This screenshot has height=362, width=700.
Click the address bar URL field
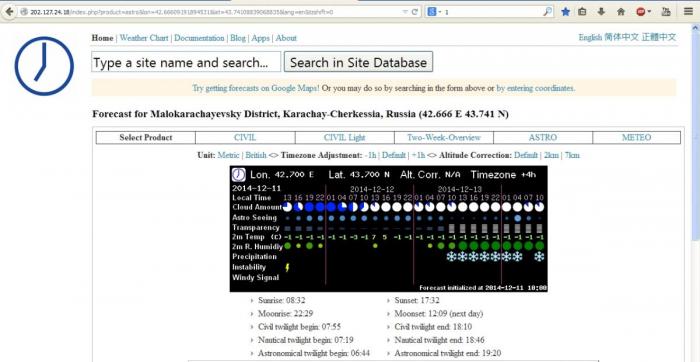[x=214, y=12]
